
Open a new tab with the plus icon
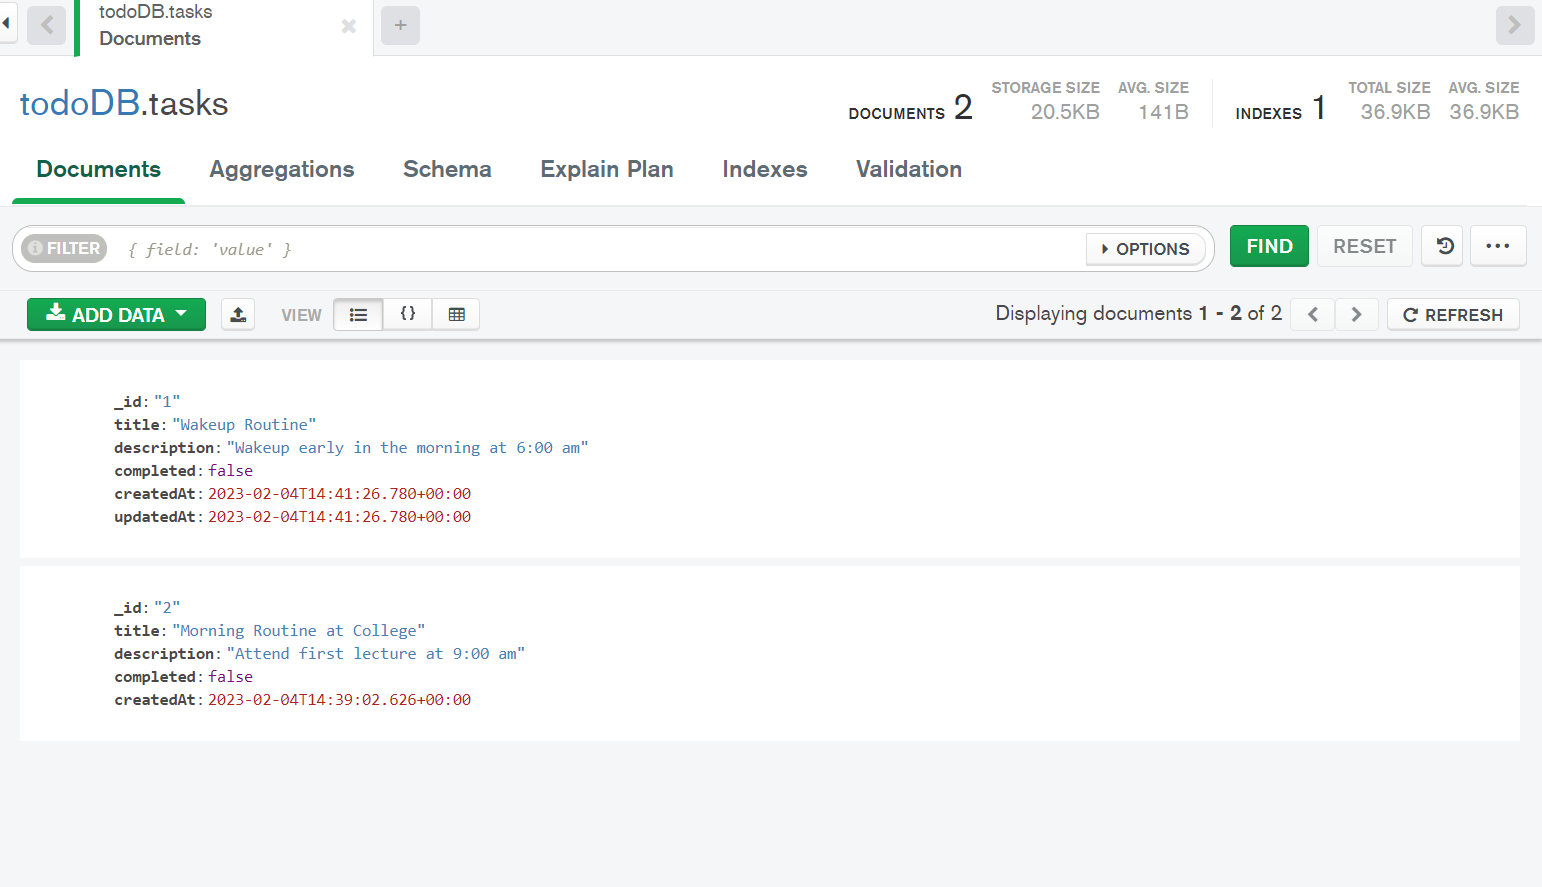tap(400, 25)
